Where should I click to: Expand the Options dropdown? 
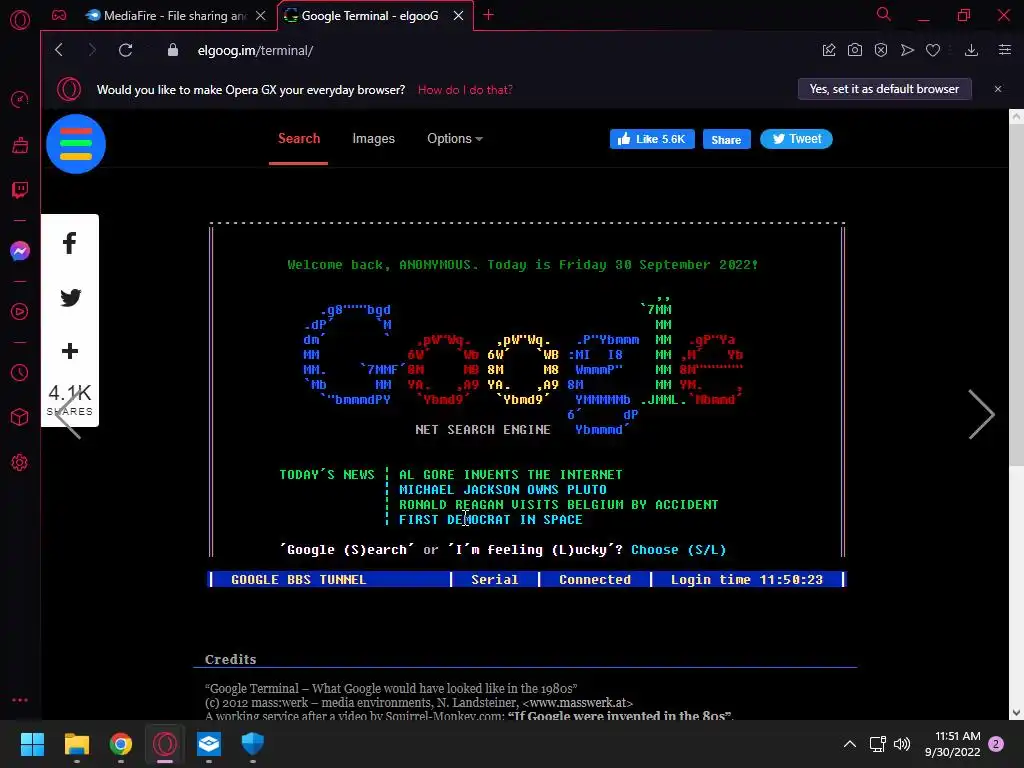[455, 138]
